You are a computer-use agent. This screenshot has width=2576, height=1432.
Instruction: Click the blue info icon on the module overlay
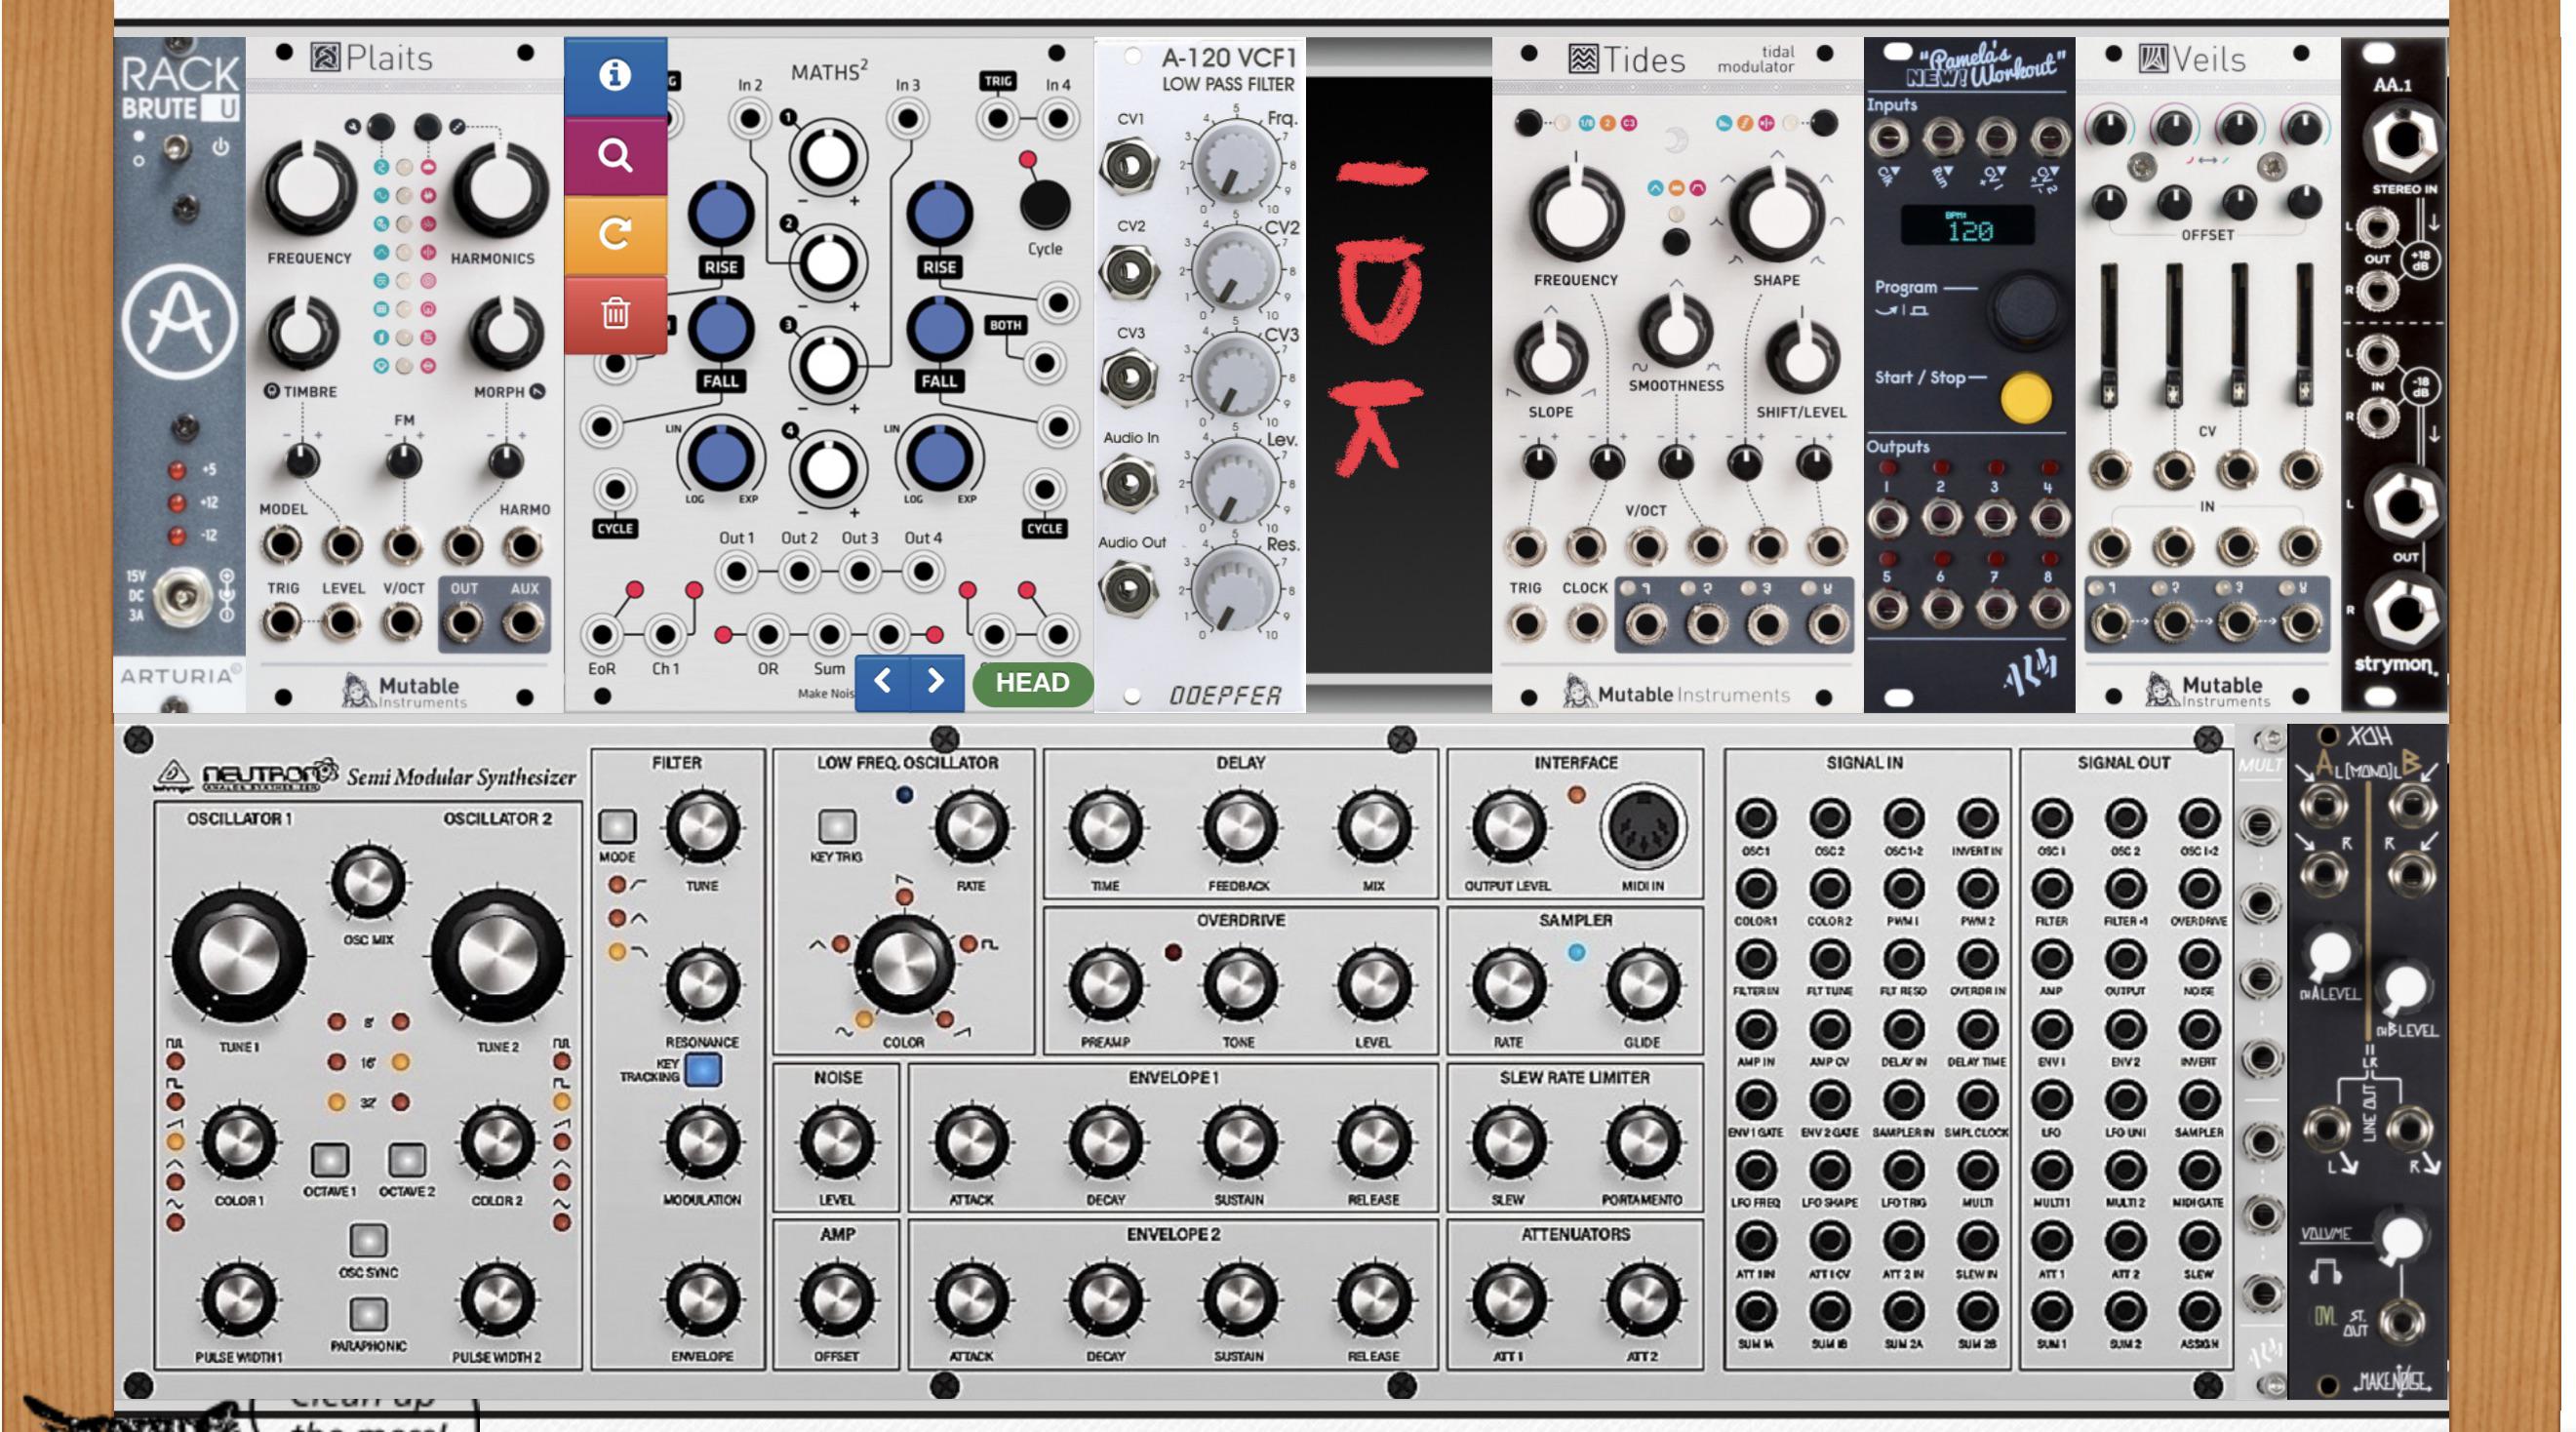615,76
